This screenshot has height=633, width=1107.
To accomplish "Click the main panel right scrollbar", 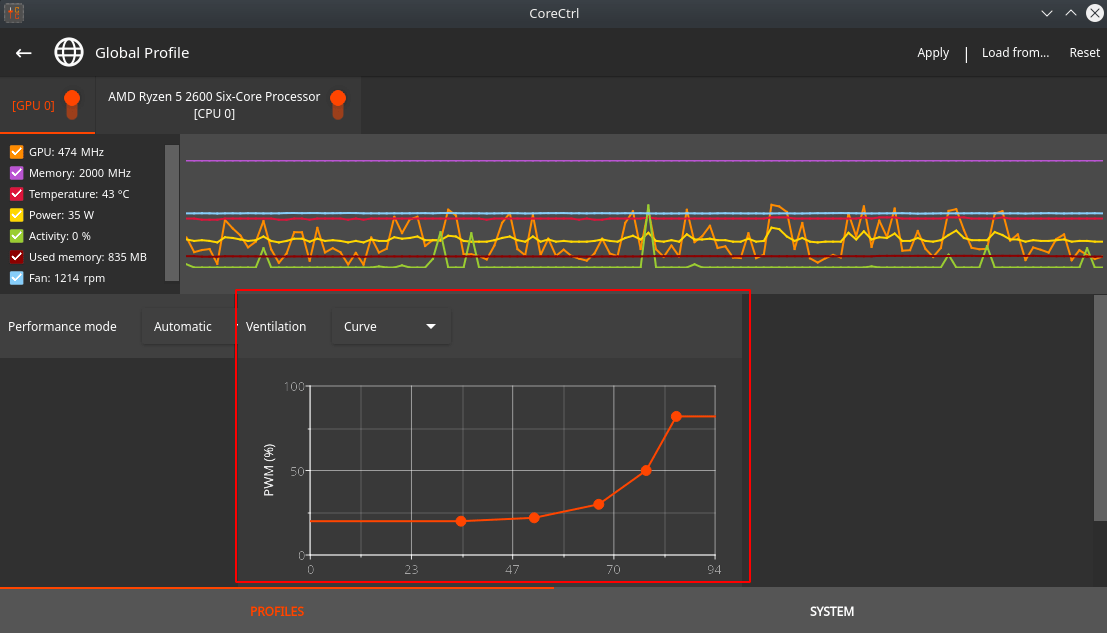I will tap(1100, 408).
